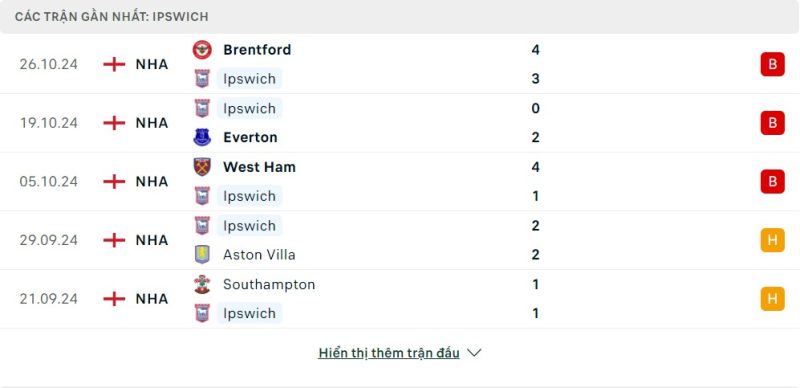
Task: Click the West Ham club crest icon
Action: coord(202,167)
